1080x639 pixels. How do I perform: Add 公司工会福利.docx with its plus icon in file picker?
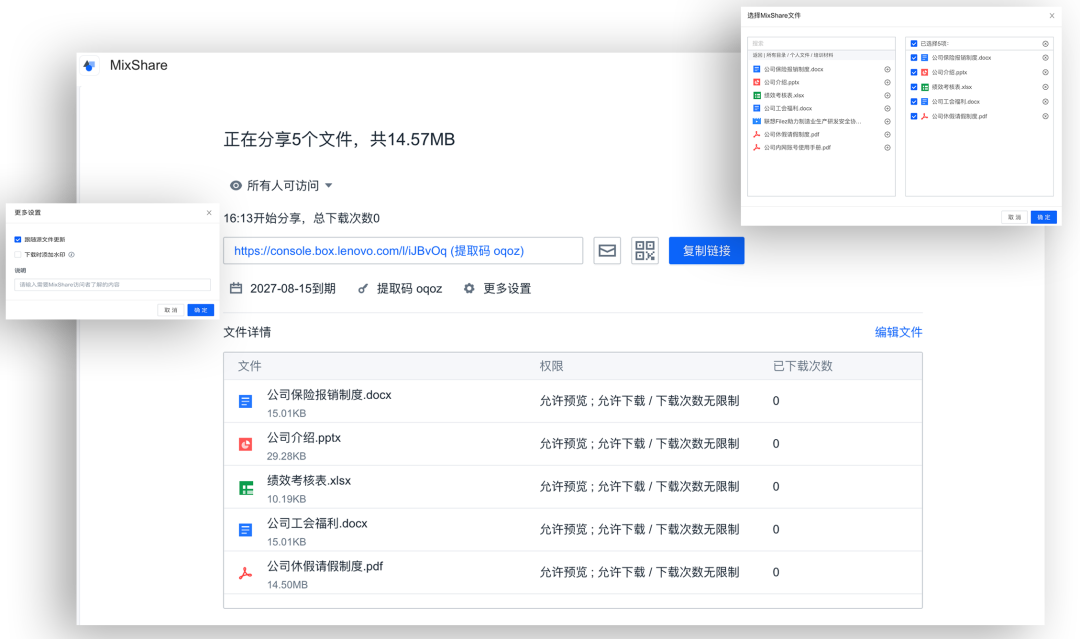coord(887,109)
